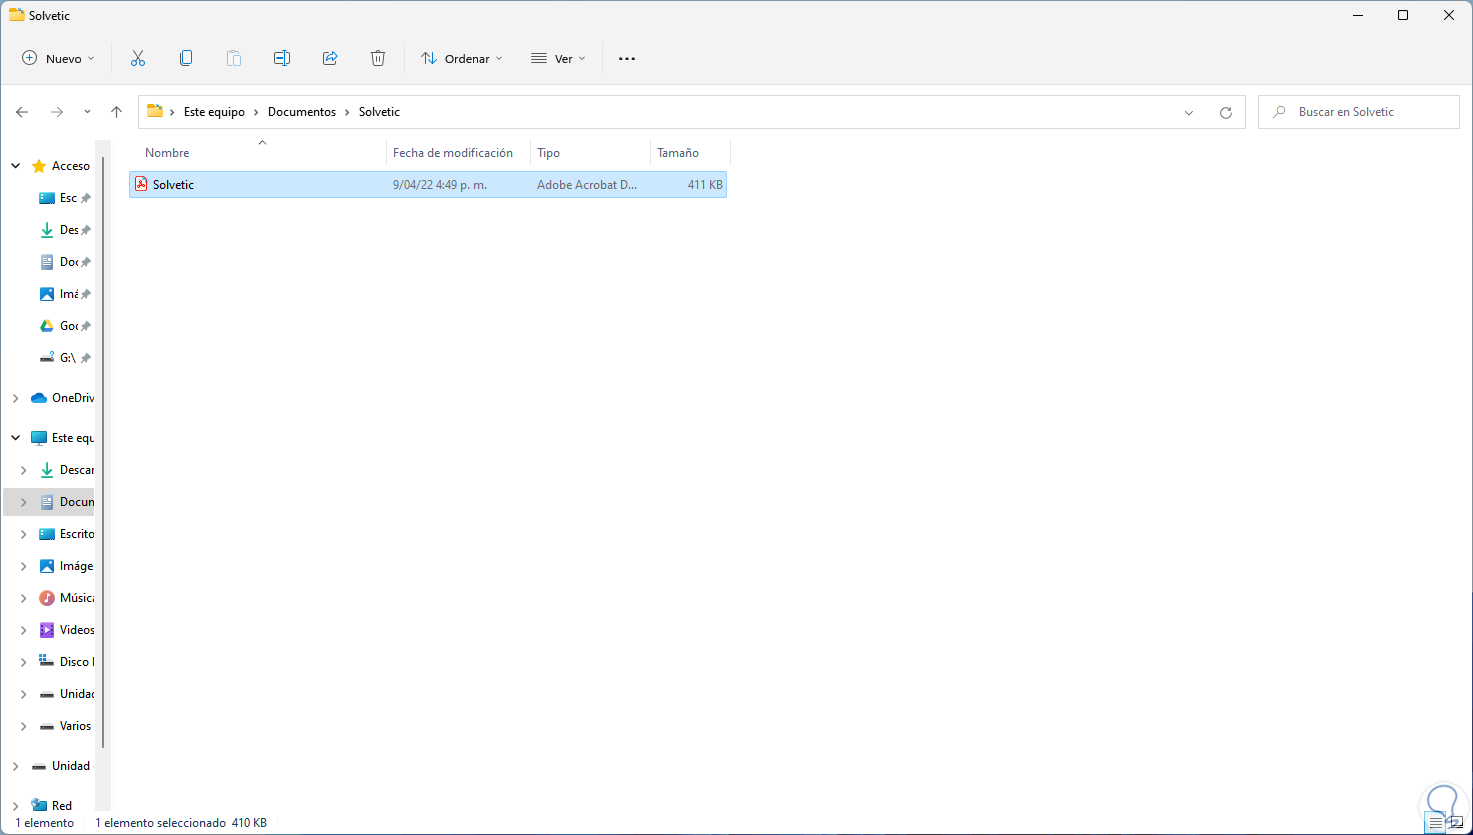Select Documentos under Este equipo
Image resolution: width=1473 pixels, height=835 pixels.
point(76,502)
